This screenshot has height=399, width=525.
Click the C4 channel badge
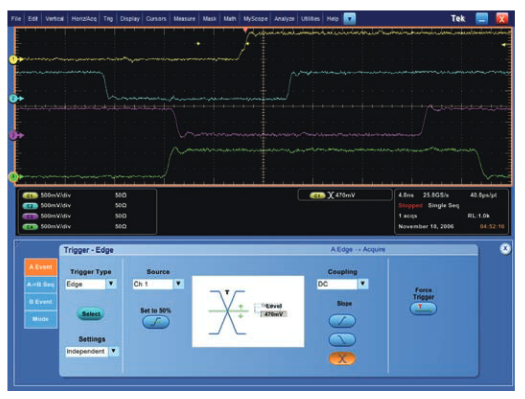(x=30, y=227)
